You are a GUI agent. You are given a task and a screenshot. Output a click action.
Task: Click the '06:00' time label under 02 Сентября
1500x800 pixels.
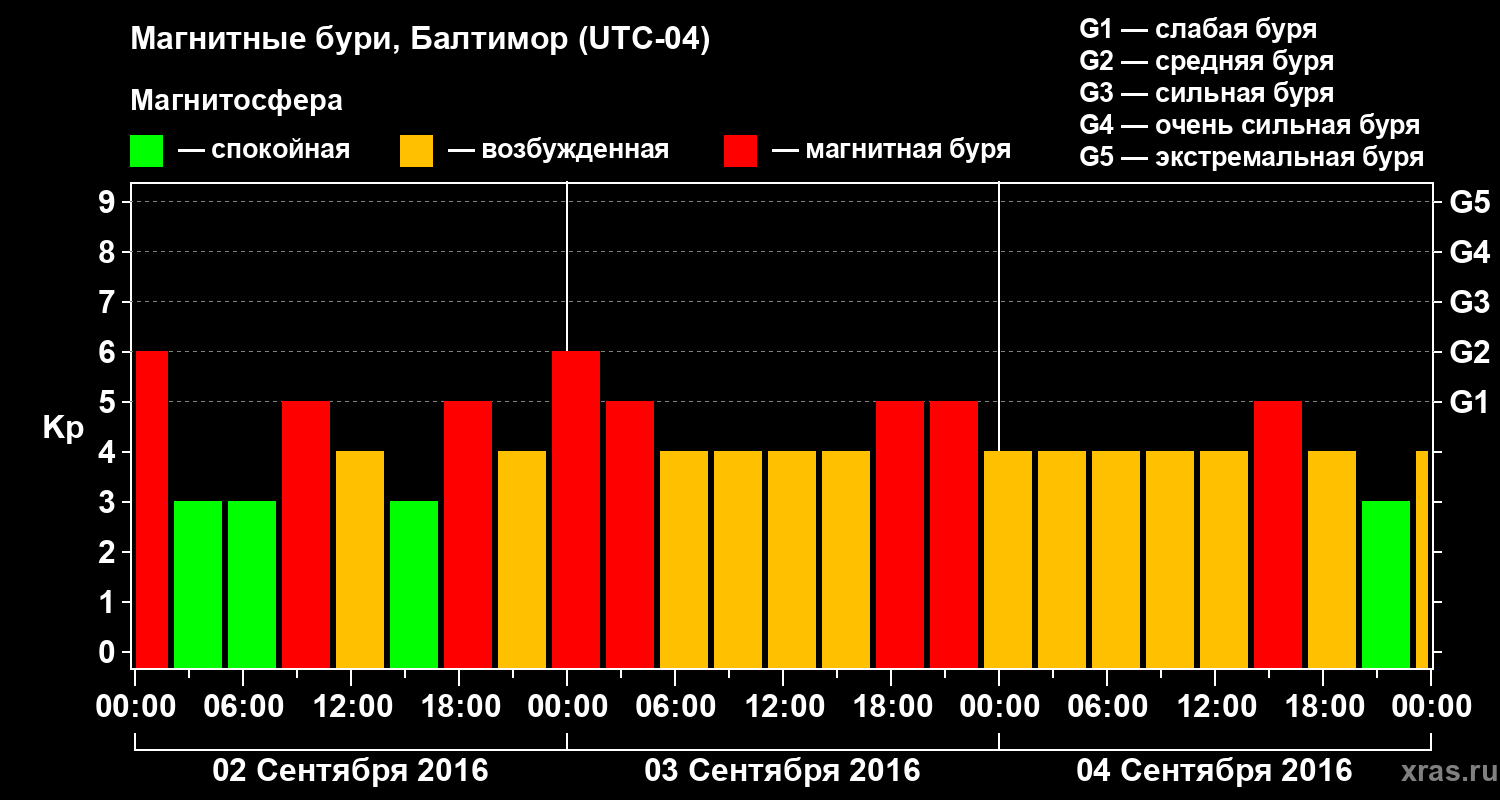tap(243, 707)
